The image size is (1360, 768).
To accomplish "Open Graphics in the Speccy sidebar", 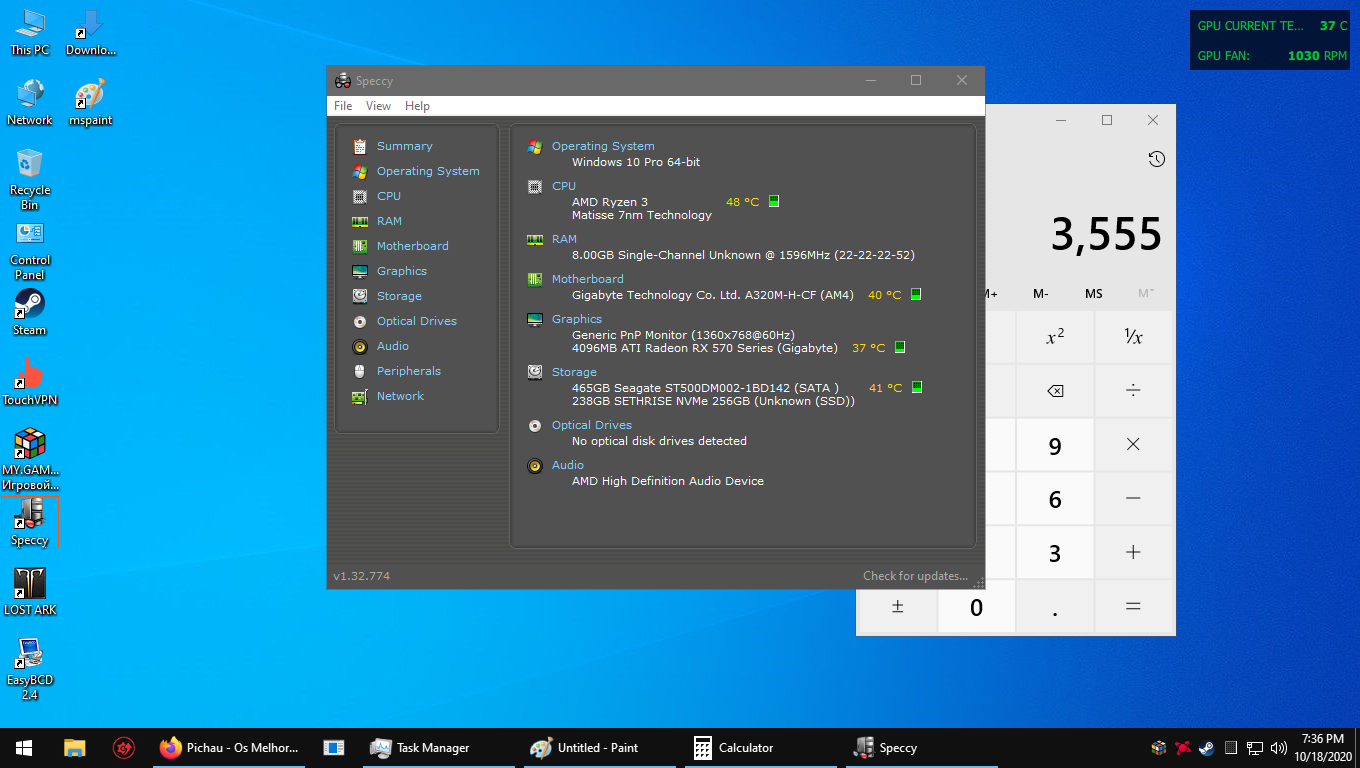I will tap(402, 271).
